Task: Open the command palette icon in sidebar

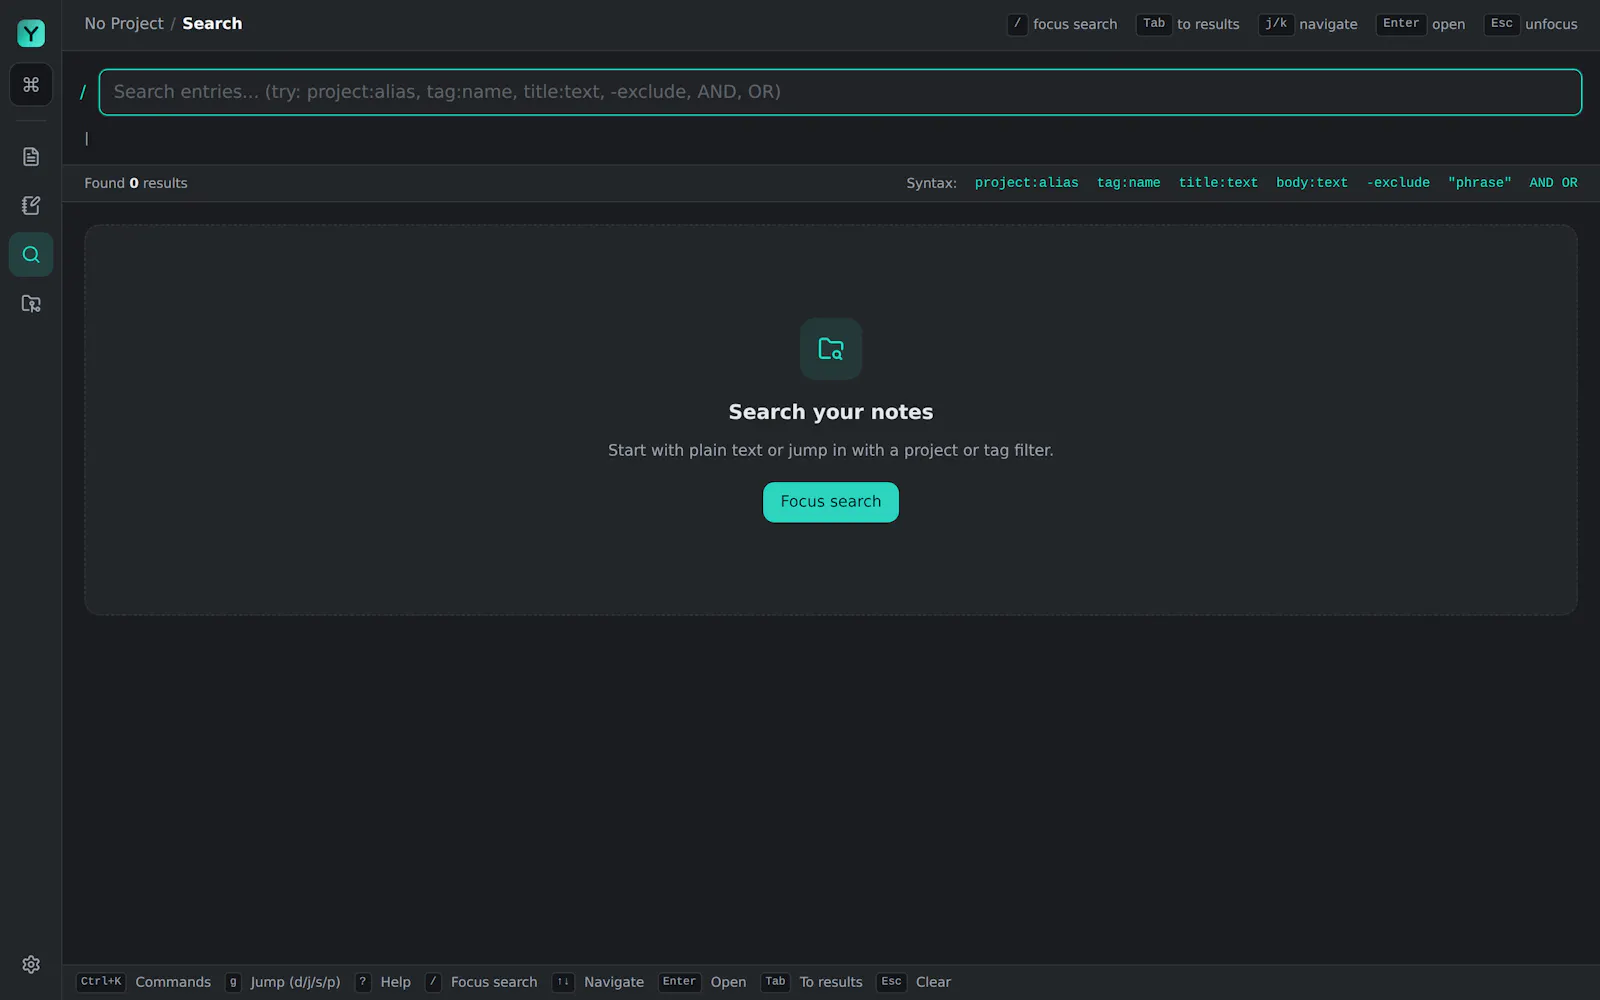Action: pos(31,85)
